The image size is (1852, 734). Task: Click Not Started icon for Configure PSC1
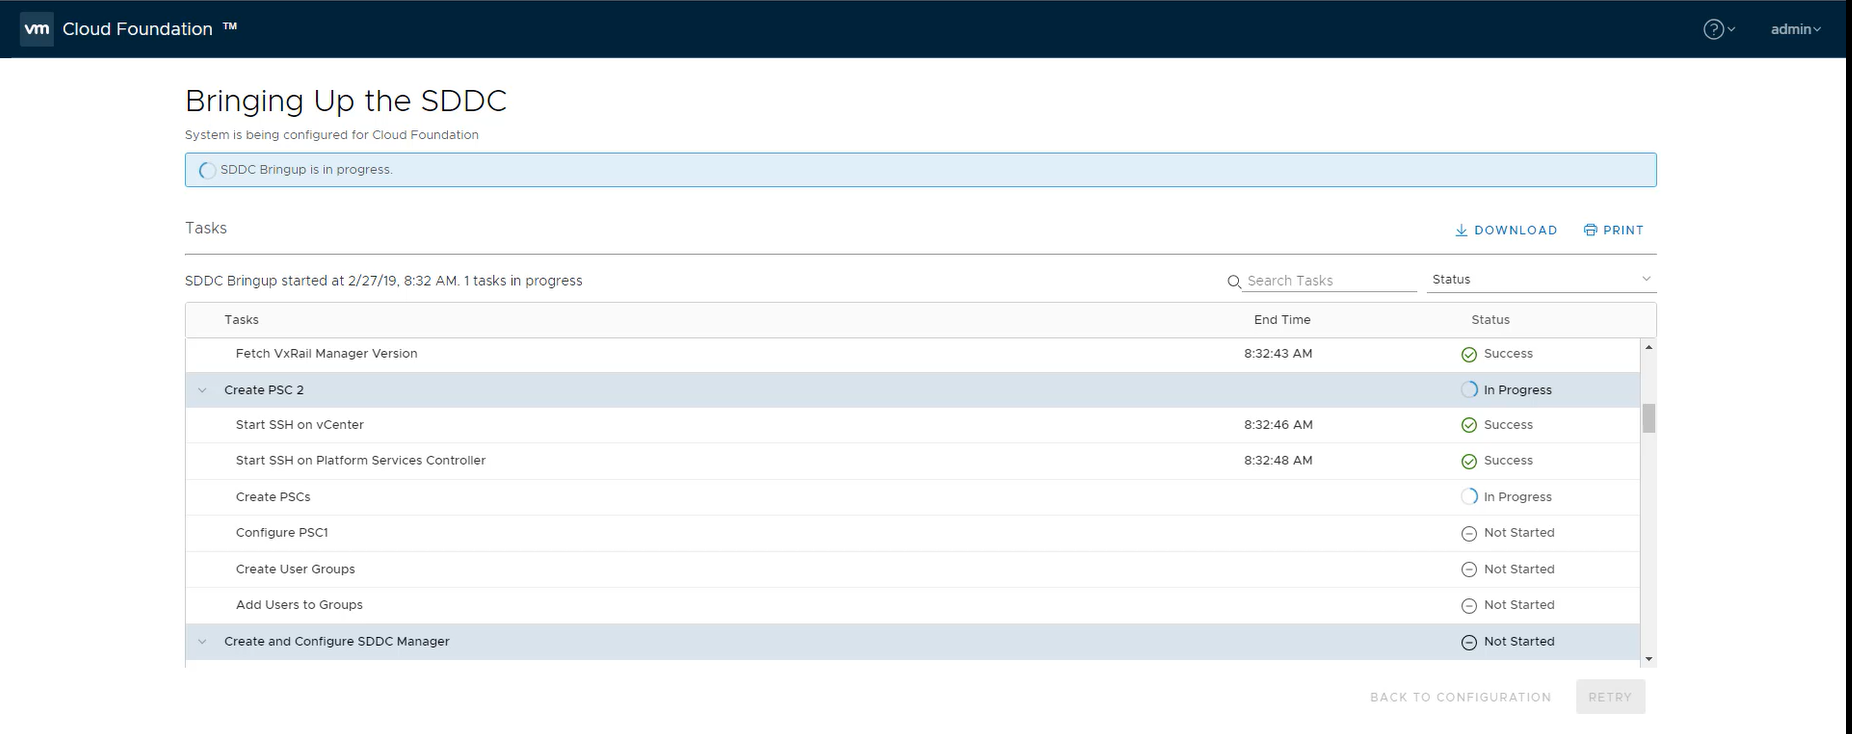(1469, 534)
